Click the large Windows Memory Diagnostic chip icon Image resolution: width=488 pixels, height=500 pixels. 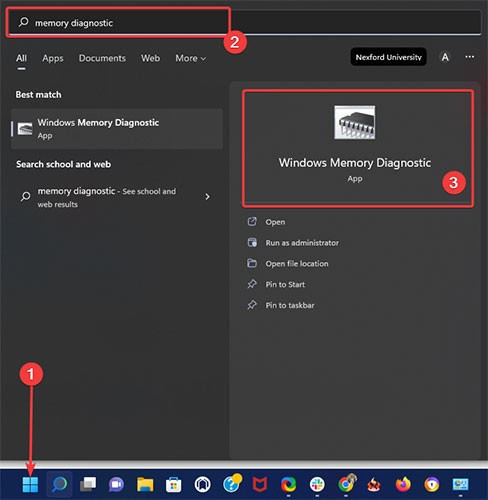pyautogui.click(x=355, y=122)
